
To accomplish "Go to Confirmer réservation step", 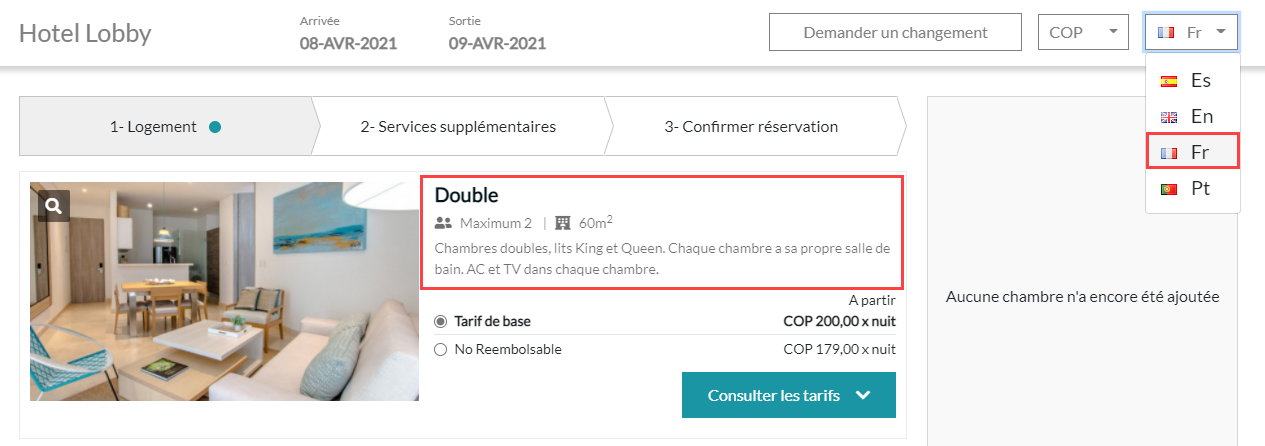I will pos(751,127).
